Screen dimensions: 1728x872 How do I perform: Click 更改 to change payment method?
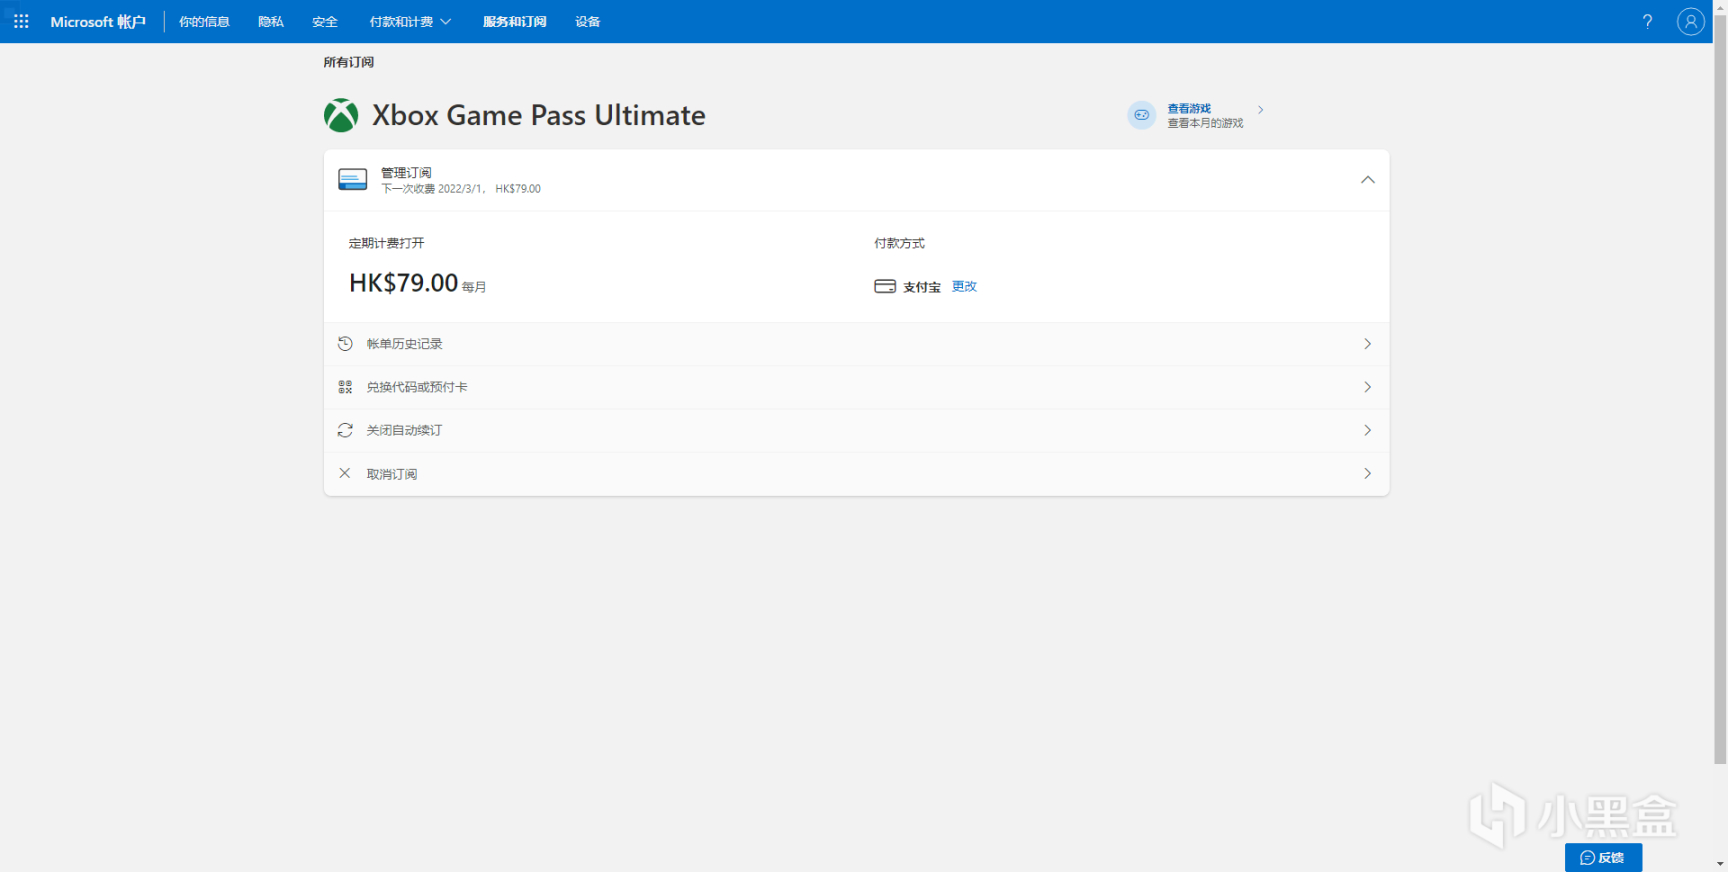click(x=964, y=286)
